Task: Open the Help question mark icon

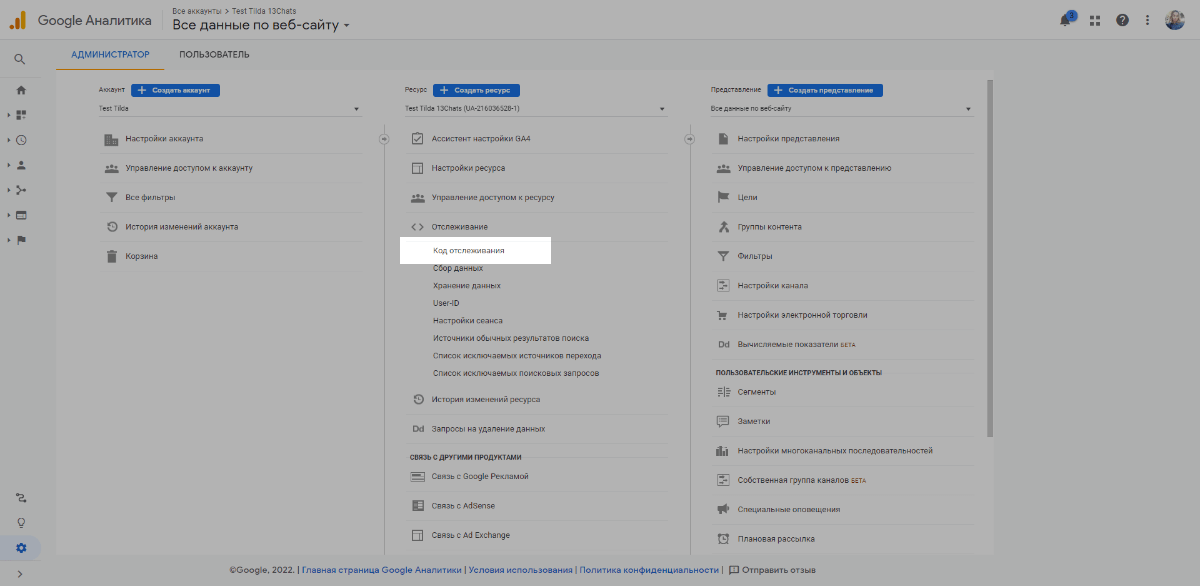Action: (1122, 20)
